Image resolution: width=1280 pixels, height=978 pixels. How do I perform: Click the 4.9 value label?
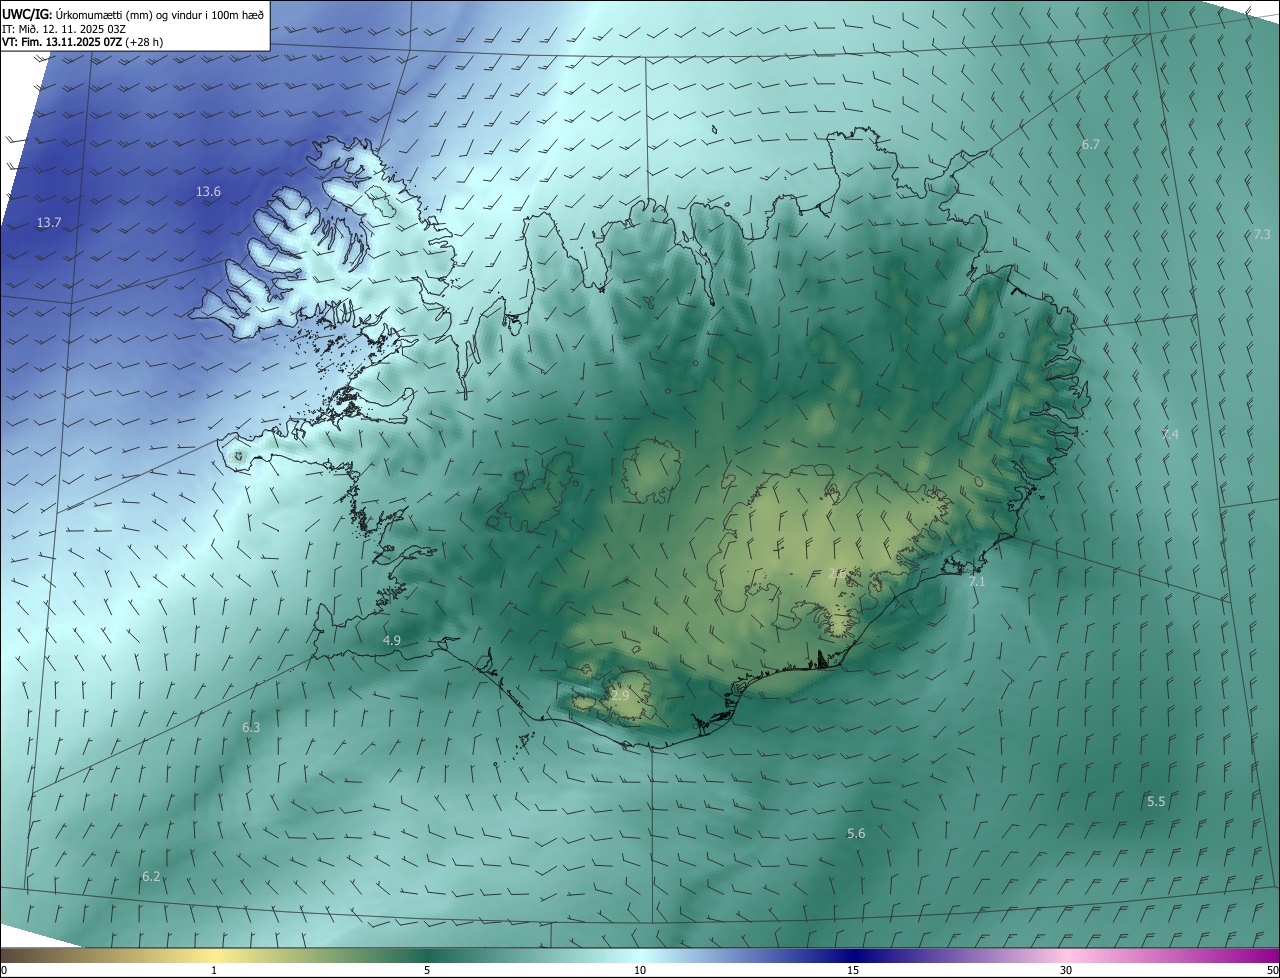coord(392,641)
